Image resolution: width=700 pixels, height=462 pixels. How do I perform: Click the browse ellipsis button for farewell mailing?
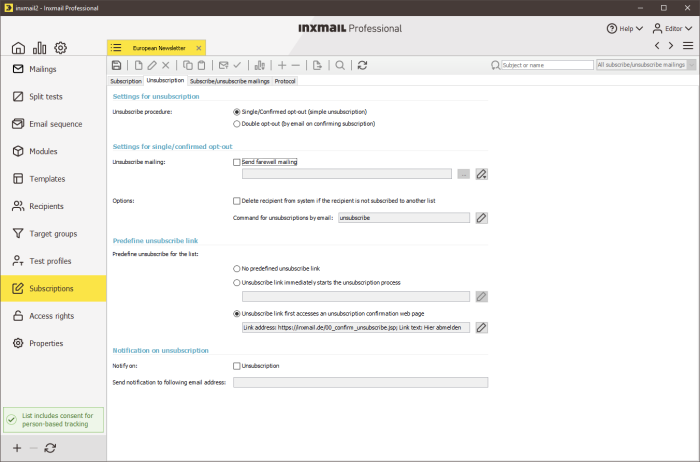[x=463, y=174]
